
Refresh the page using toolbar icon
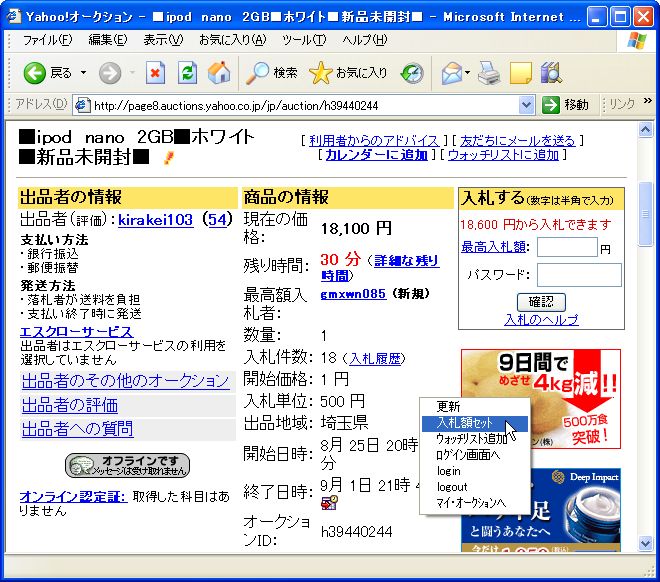(x=187, y=73)
